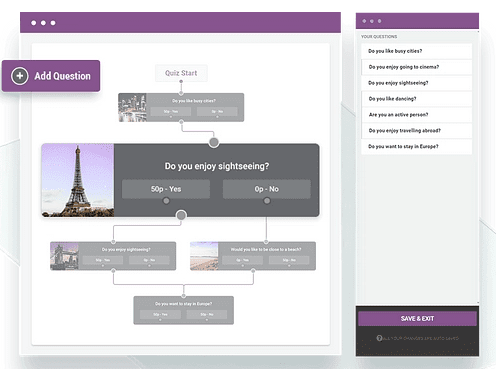Select 'Do you enjoy travelling abroad?' question
This screenshot has height=369, width=496.
pyautogui.click(x=417, y=131)
